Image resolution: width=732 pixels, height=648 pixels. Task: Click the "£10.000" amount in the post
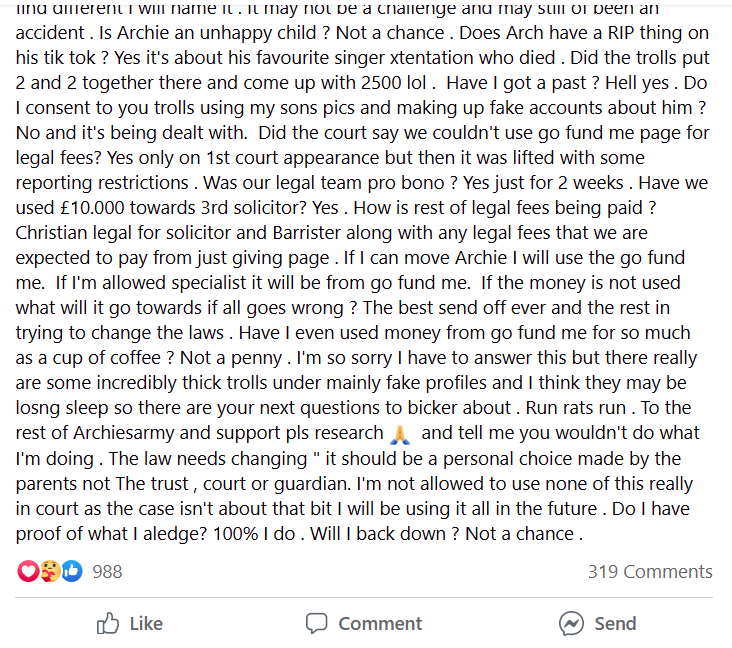tap(92, 208)
